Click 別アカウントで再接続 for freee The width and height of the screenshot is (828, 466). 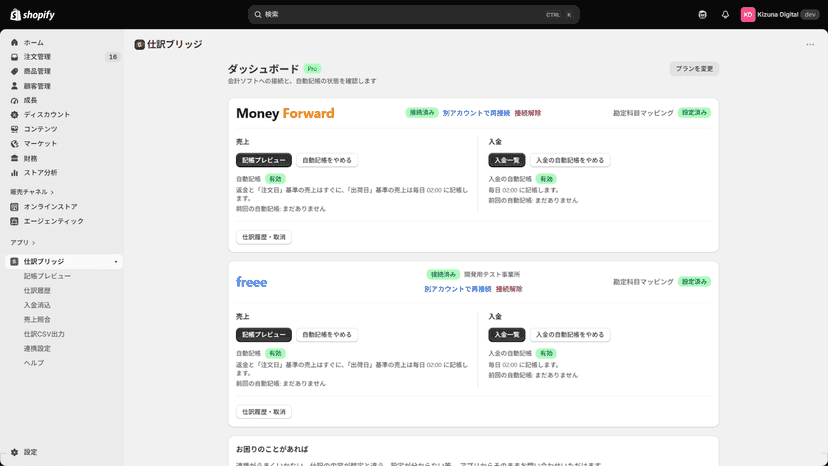pos(458,289)
